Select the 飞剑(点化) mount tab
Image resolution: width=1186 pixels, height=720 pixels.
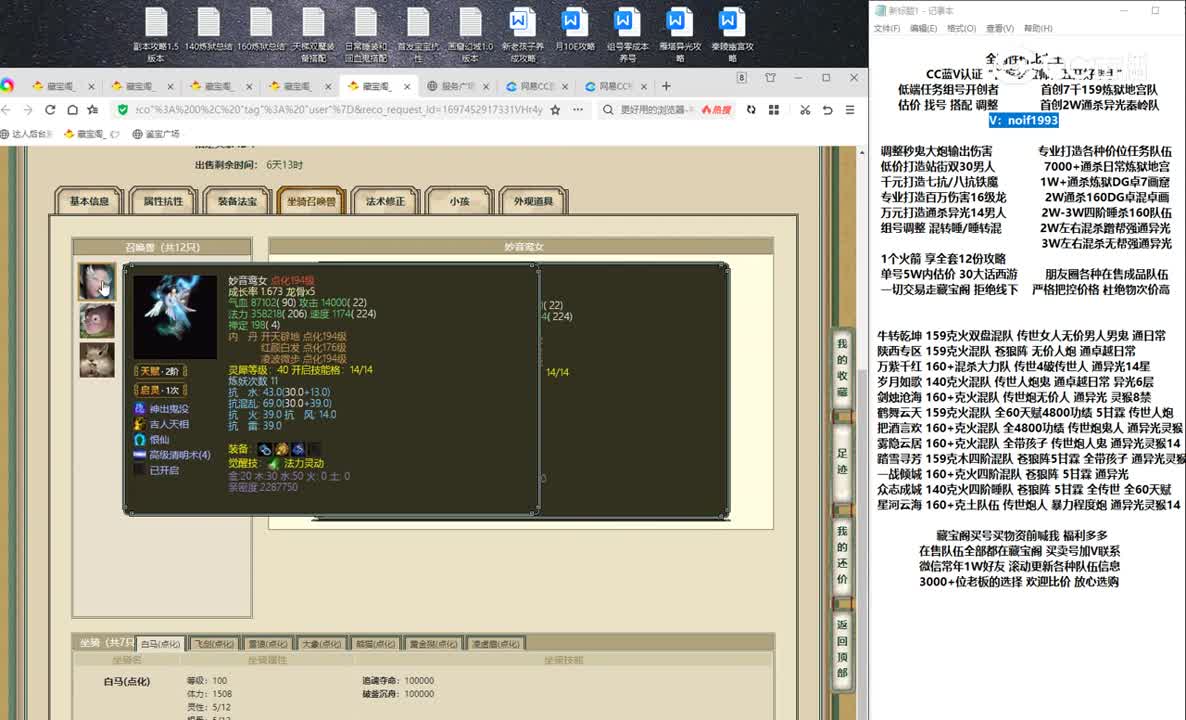[x=214, y=644]
